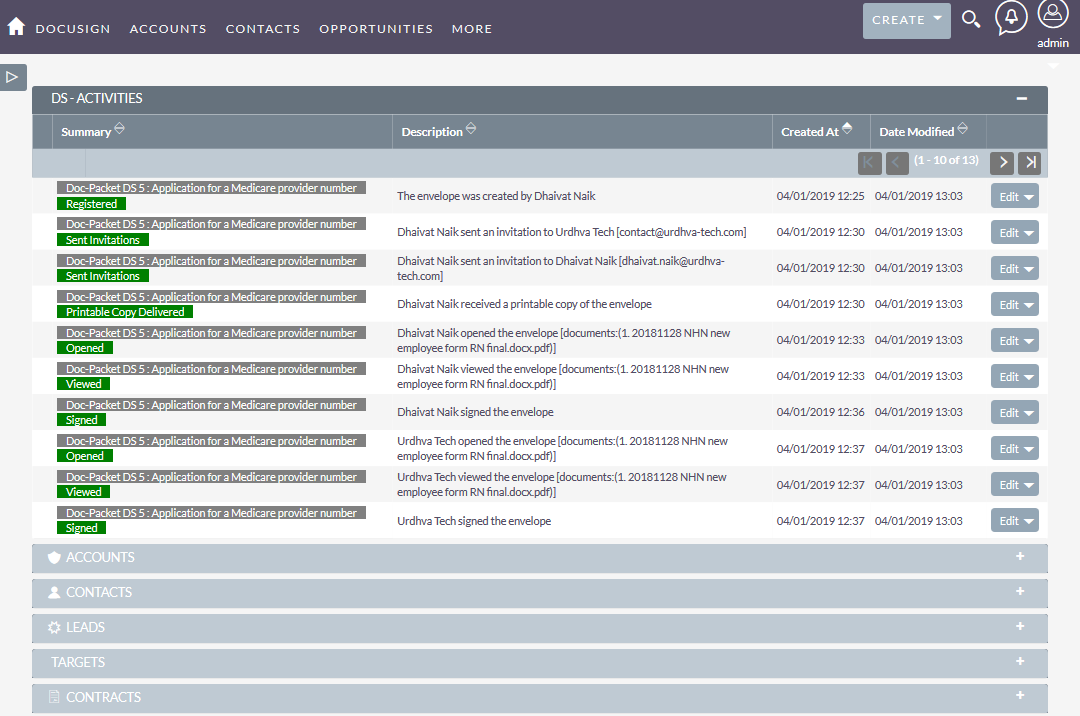Viewport: 1080px width, 716px height.
Task: Open the search magnifier icon
Action: coord(970,19)
